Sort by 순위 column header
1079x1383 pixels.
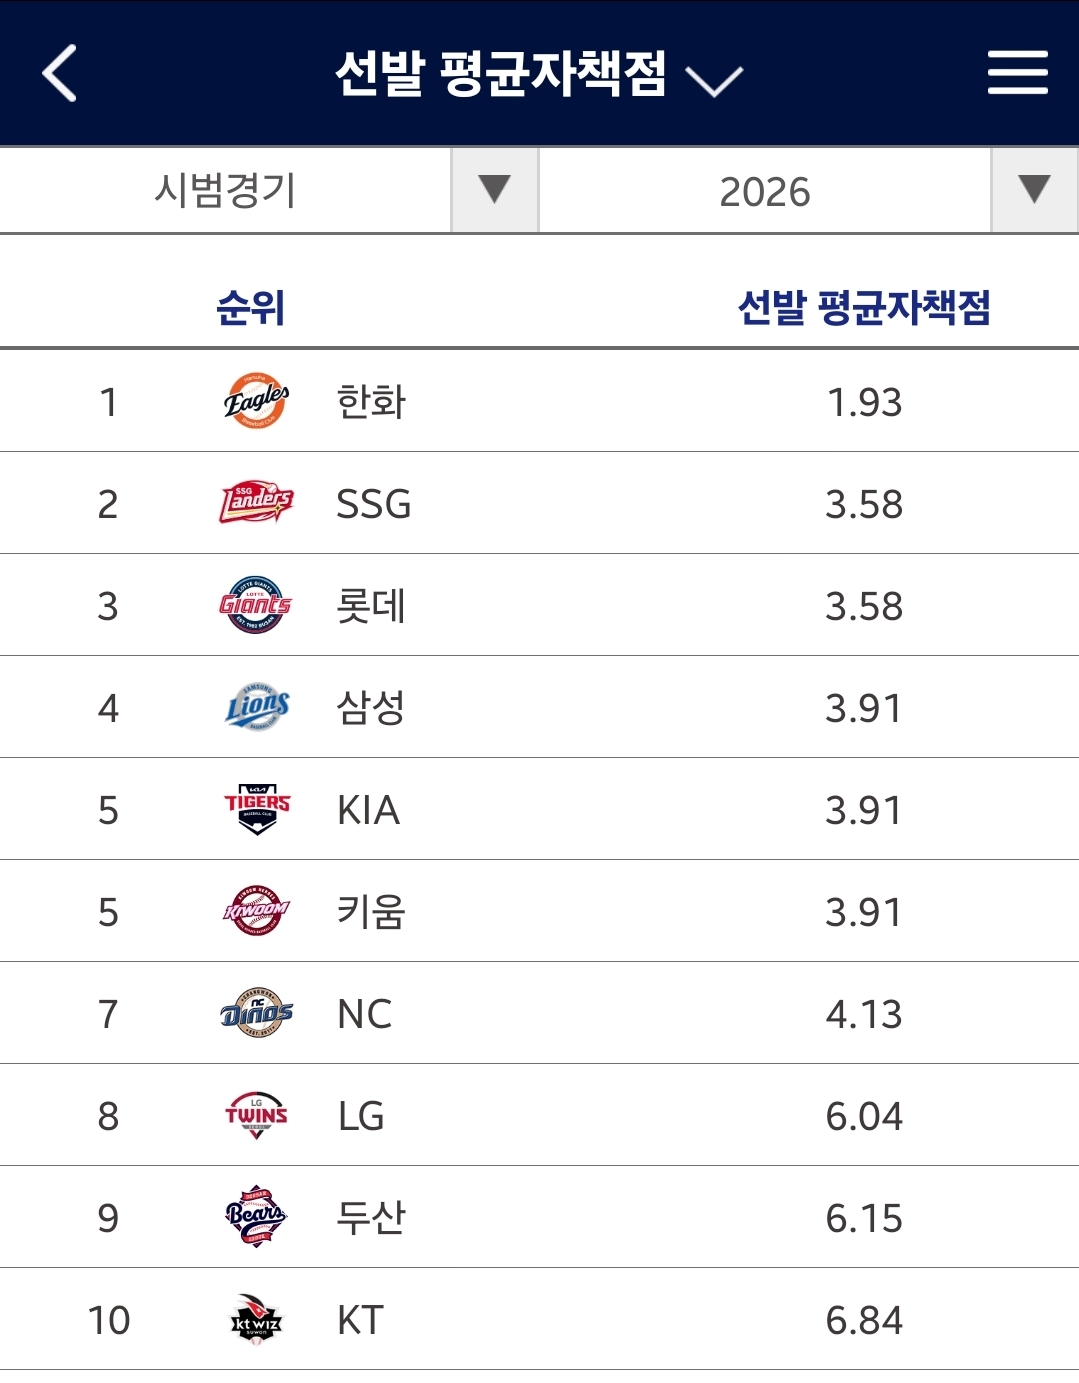coord(251,307)
